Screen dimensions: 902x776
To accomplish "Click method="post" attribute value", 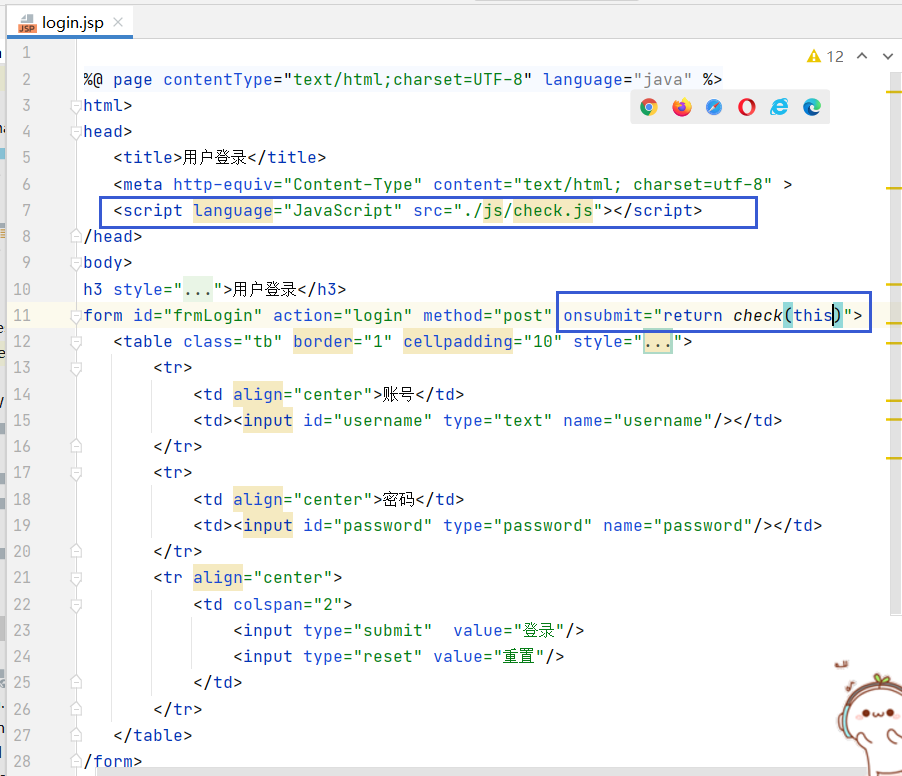I will click(x=523, y=315).
